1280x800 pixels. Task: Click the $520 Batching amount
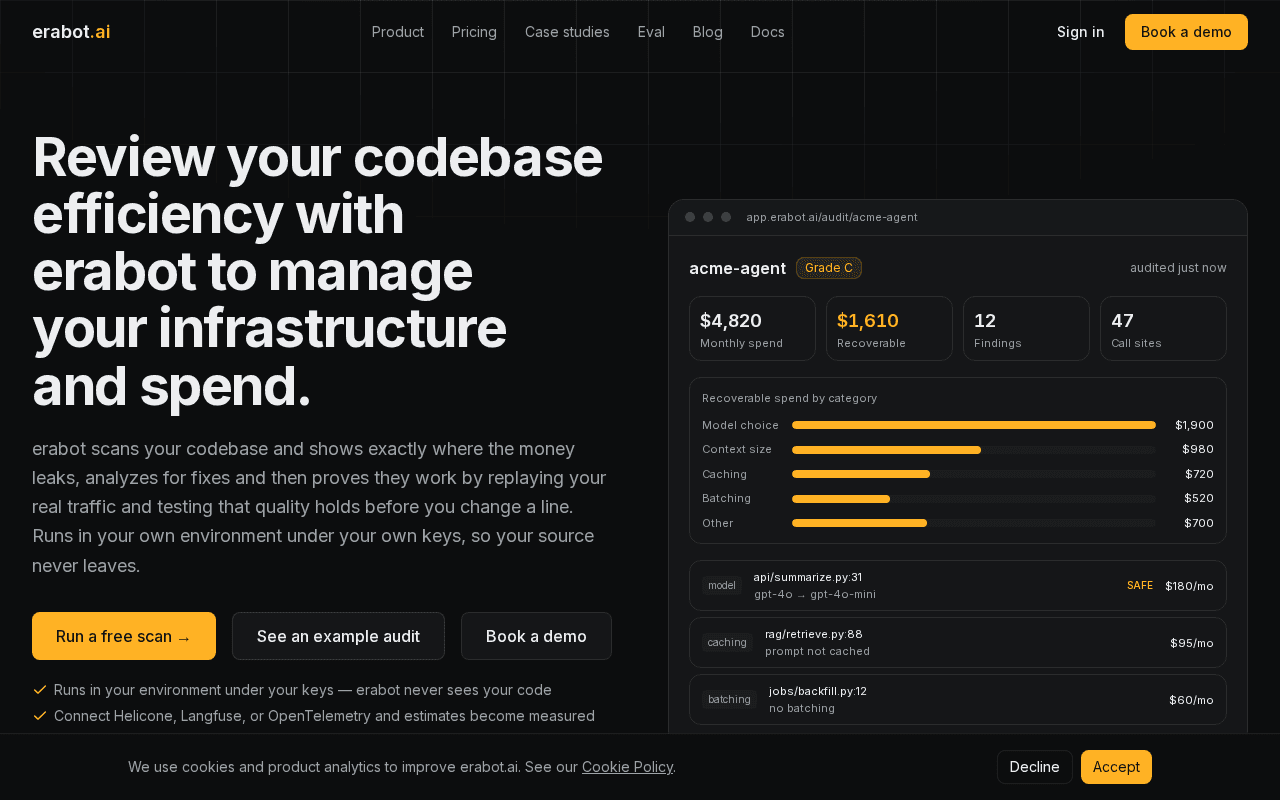[1199, 498]
